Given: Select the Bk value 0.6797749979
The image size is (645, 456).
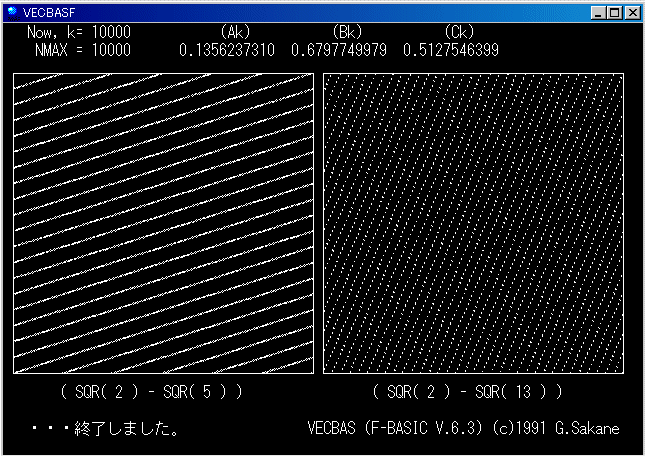Looking at the screenshot, I should tap(339, 50).
